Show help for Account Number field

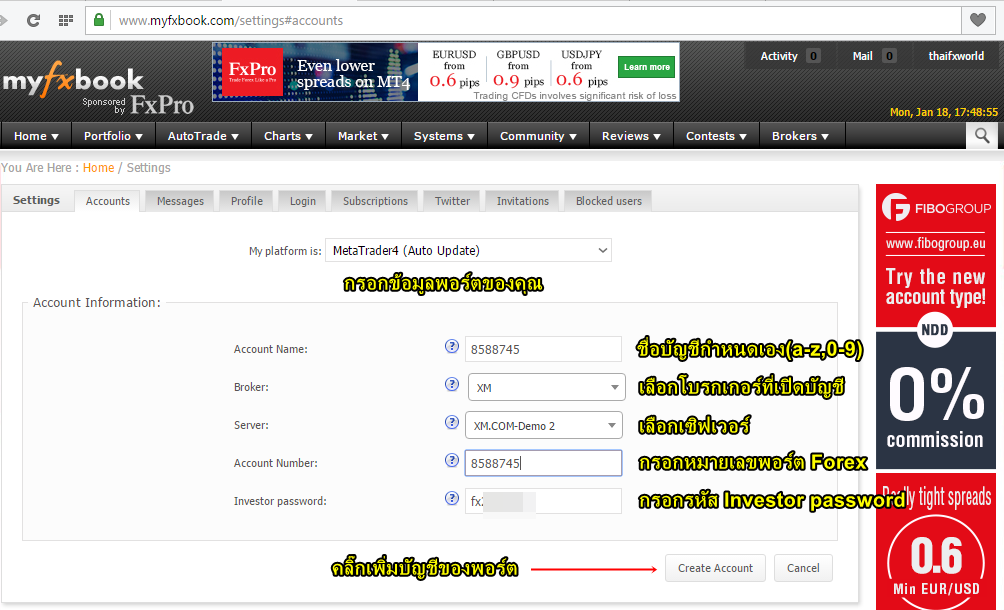point(451,460)
